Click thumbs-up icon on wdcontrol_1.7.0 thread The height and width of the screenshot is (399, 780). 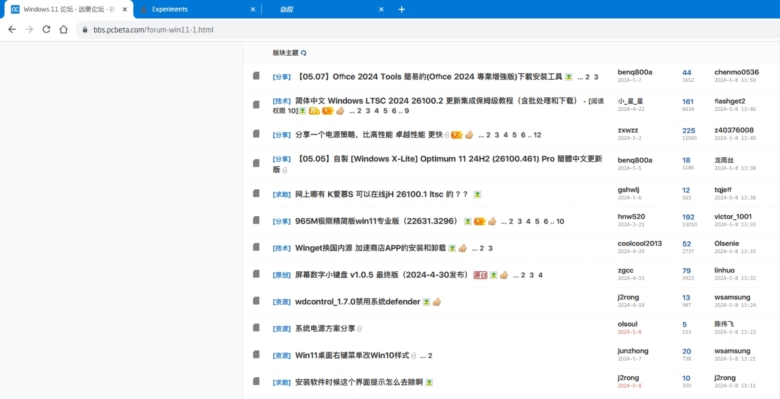[x=437, y=301]
